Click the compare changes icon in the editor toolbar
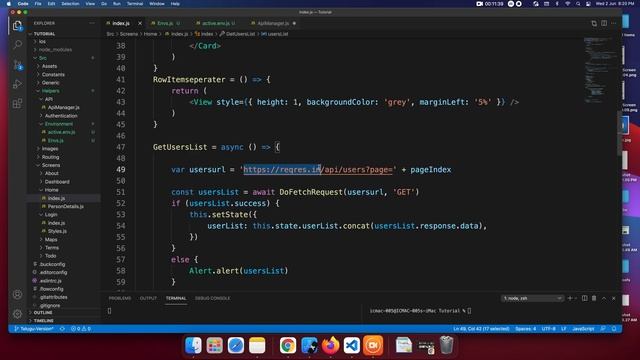640x360 pixels. (x=594, y=23)
